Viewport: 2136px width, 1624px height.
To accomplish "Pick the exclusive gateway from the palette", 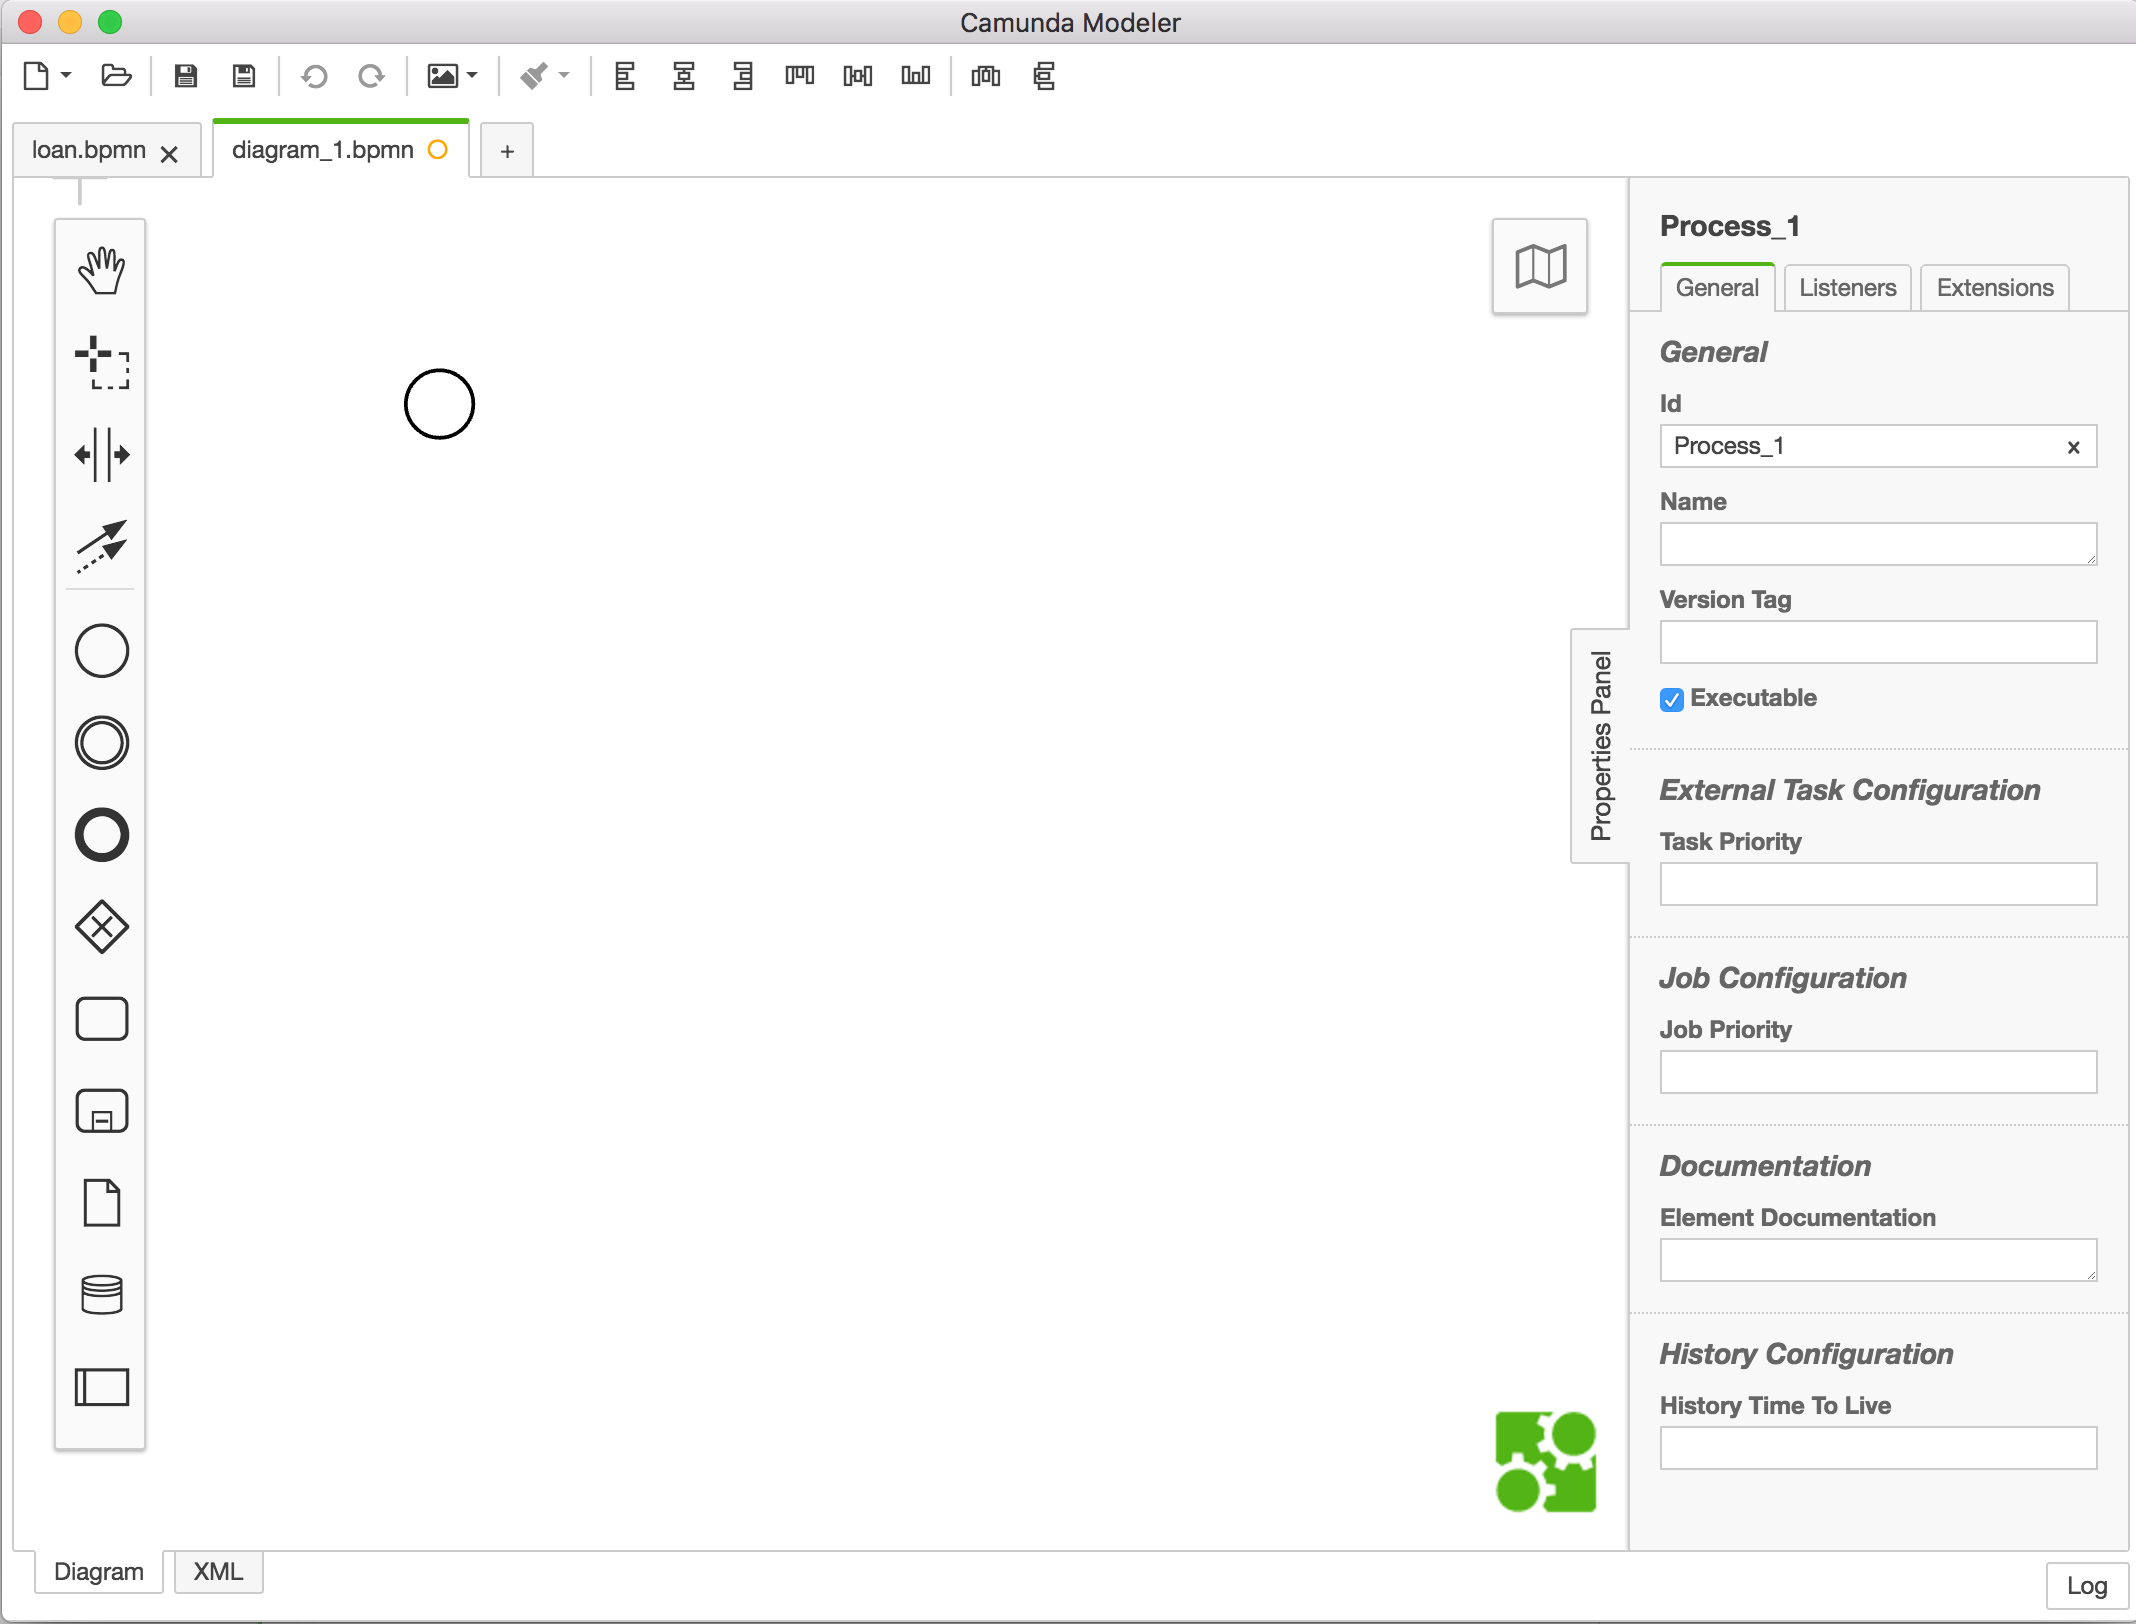I will point(101,927).
